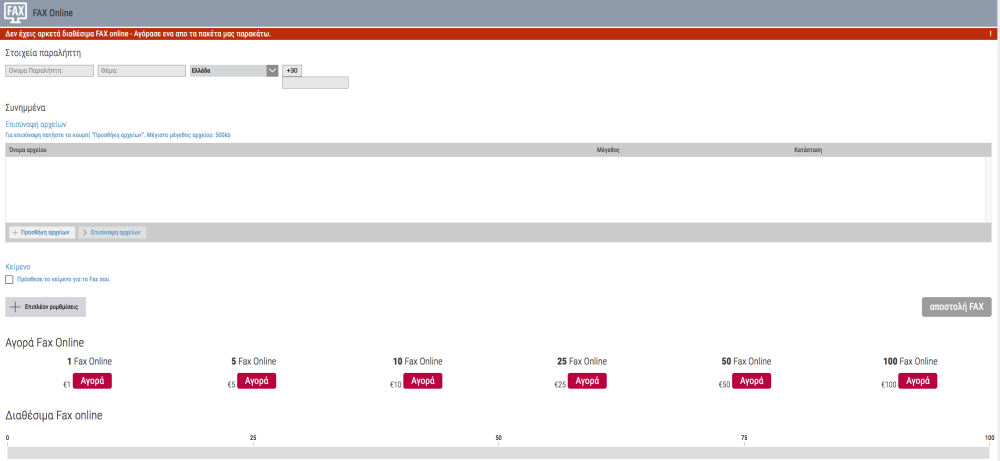Click the 100 marker on the availability scale
Screen dimensions: 1000x461
[989, 438]
